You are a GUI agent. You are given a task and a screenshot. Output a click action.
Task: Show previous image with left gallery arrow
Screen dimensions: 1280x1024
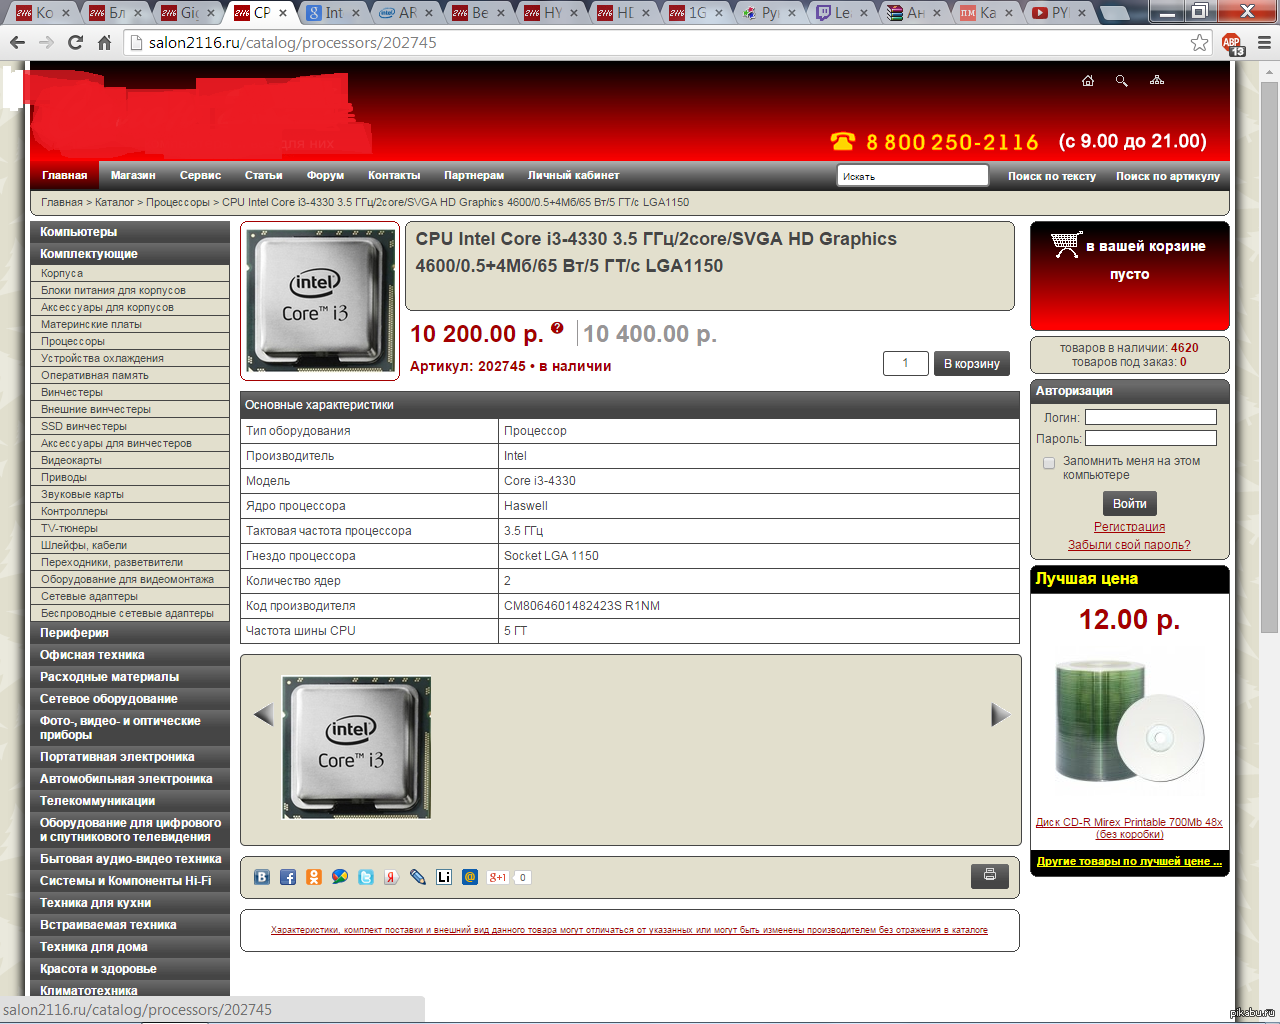coord(264,714)
